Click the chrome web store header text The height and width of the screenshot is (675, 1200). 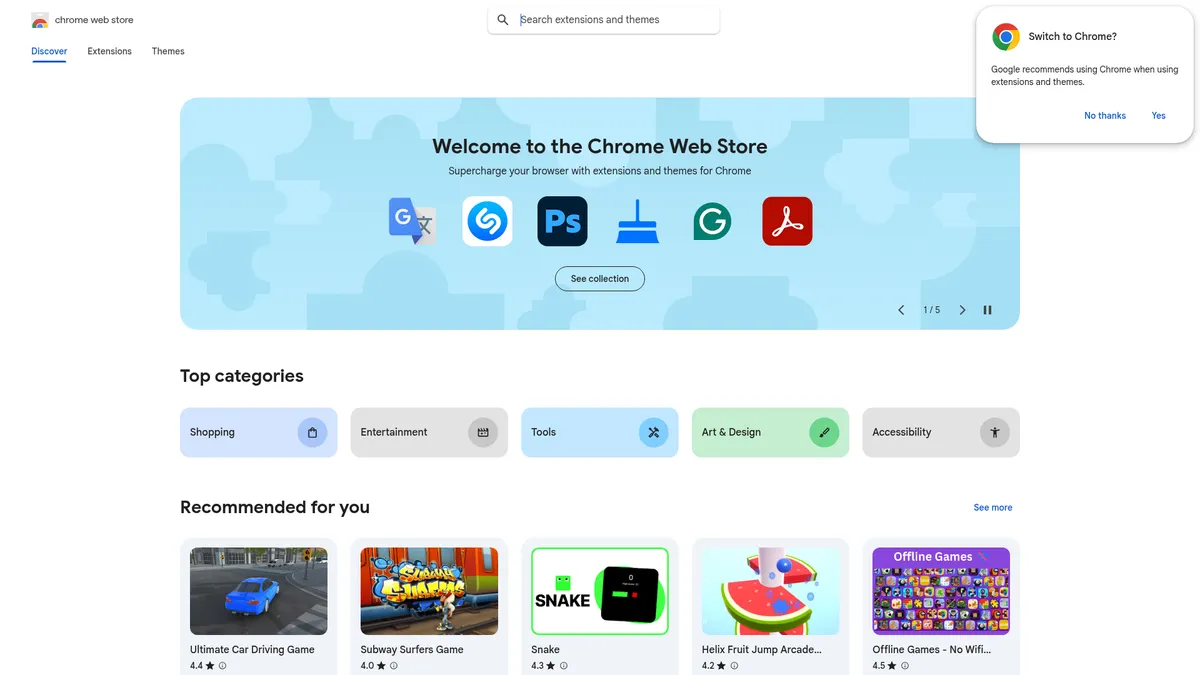94,20
